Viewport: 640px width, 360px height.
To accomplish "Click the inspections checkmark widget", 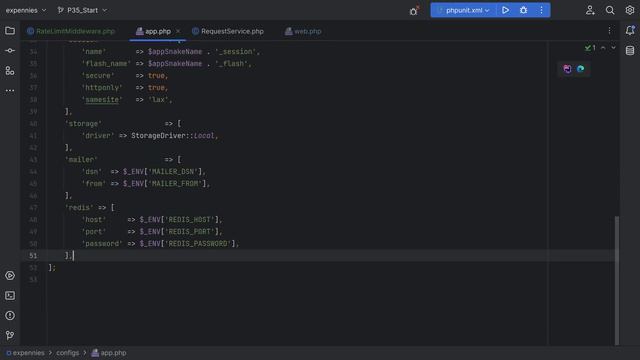I will tap(590, 48).
